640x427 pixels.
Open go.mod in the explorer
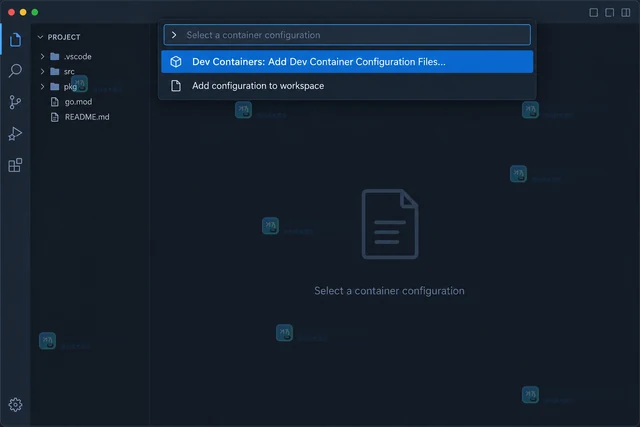tap(78, 102)
